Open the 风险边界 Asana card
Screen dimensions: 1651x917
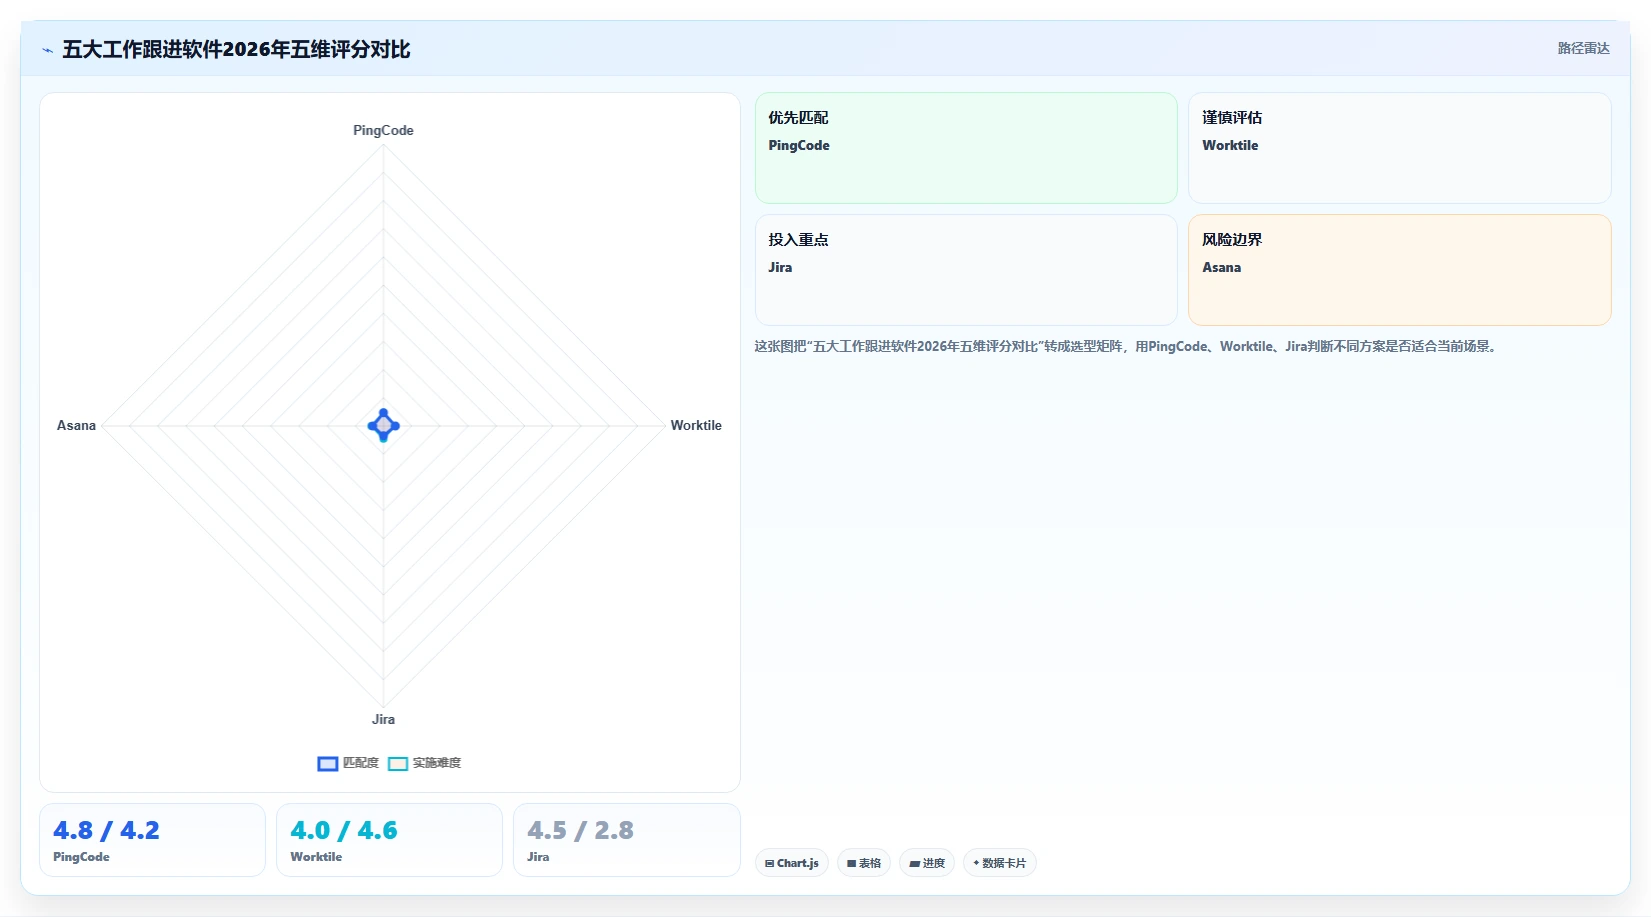1400,270
